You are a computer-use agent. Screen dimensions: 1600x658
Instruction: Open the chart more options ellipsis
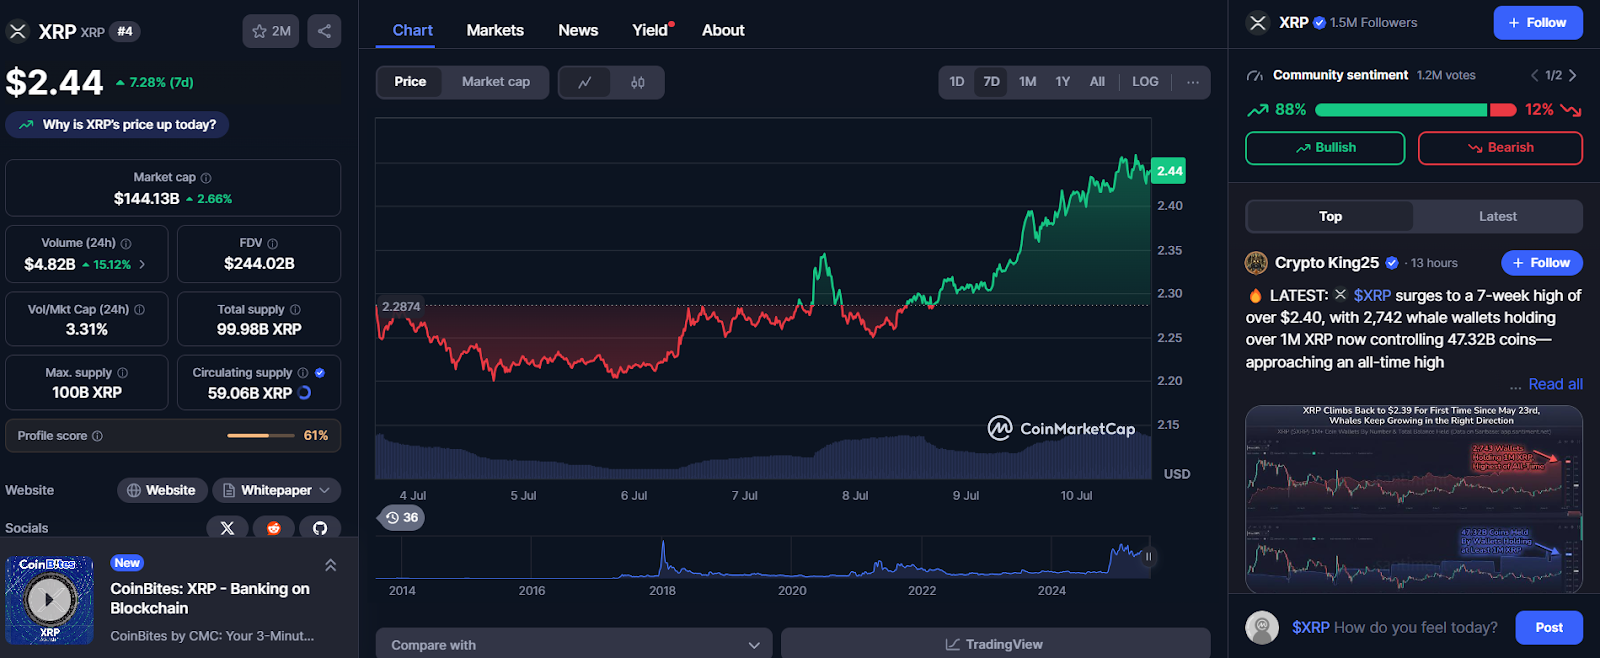tap(1193, 82)
